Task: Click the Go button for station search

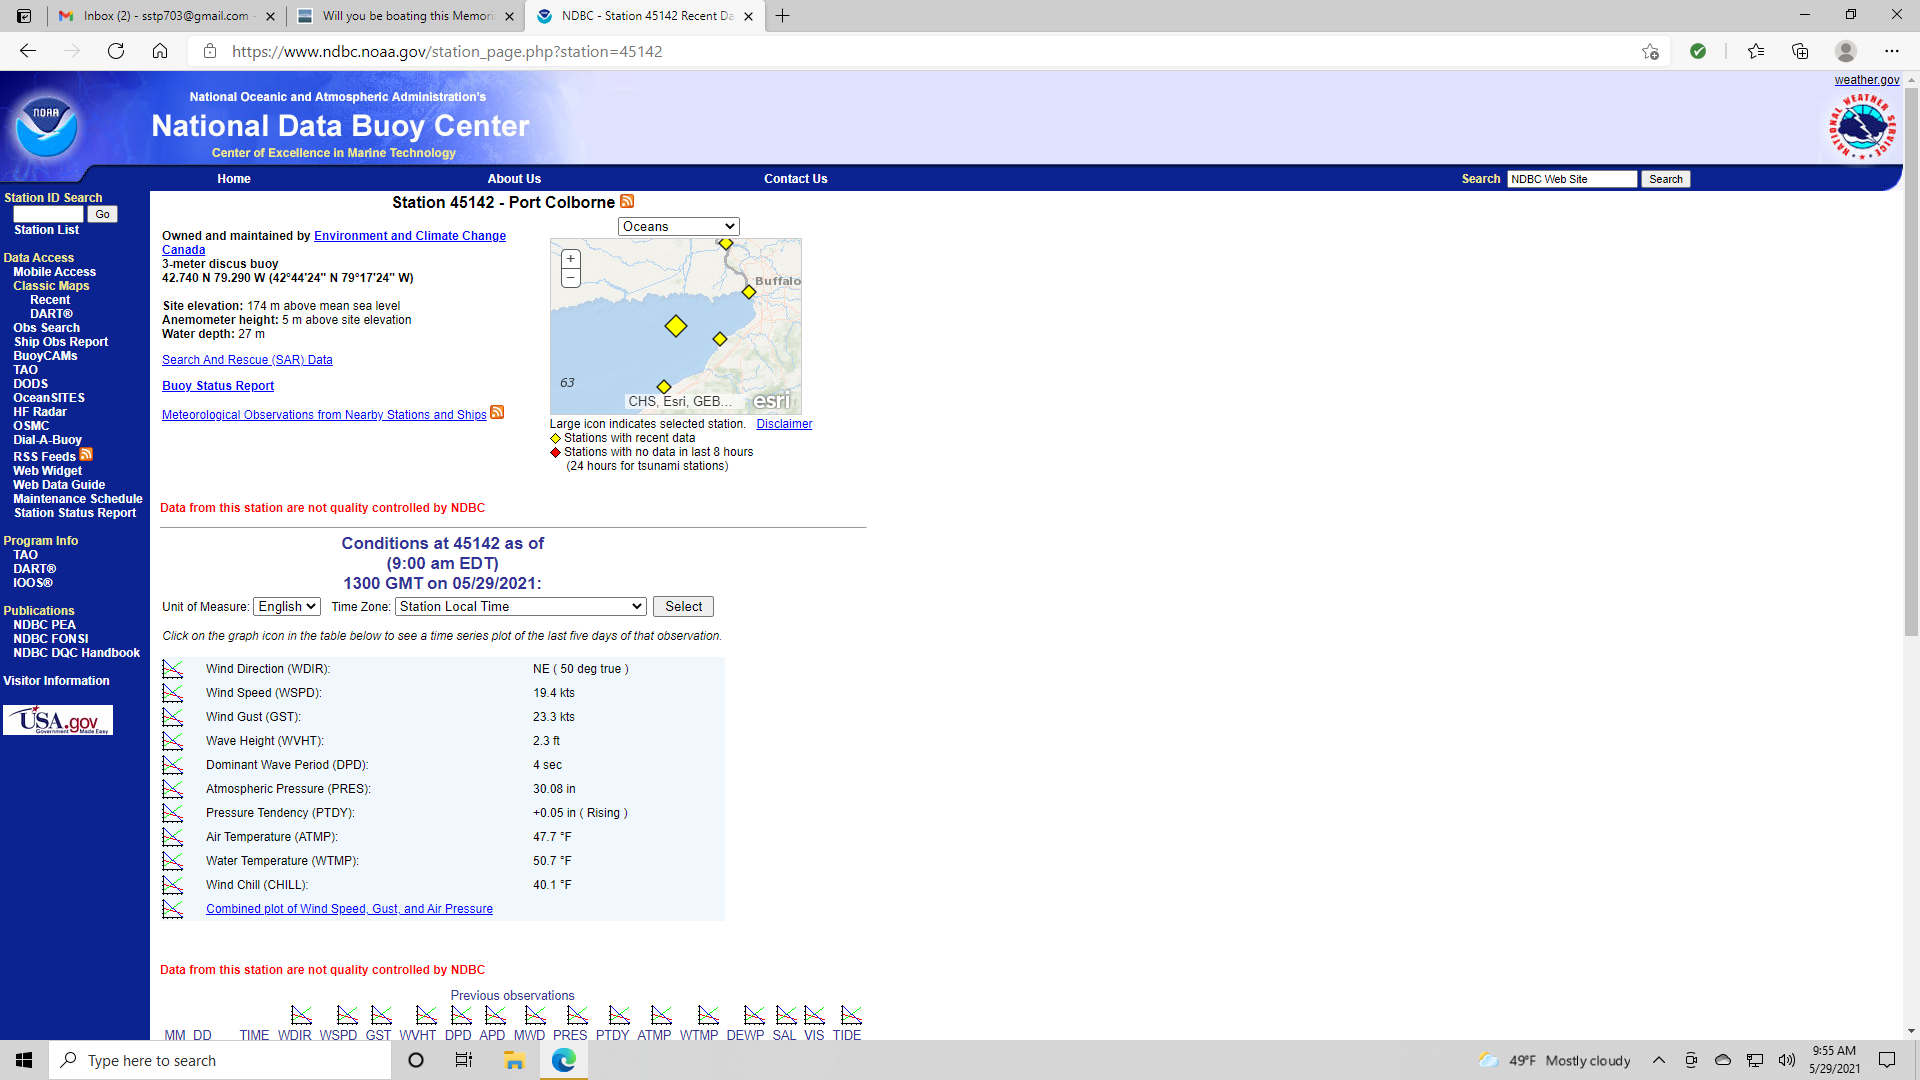Action: [102, 214]
